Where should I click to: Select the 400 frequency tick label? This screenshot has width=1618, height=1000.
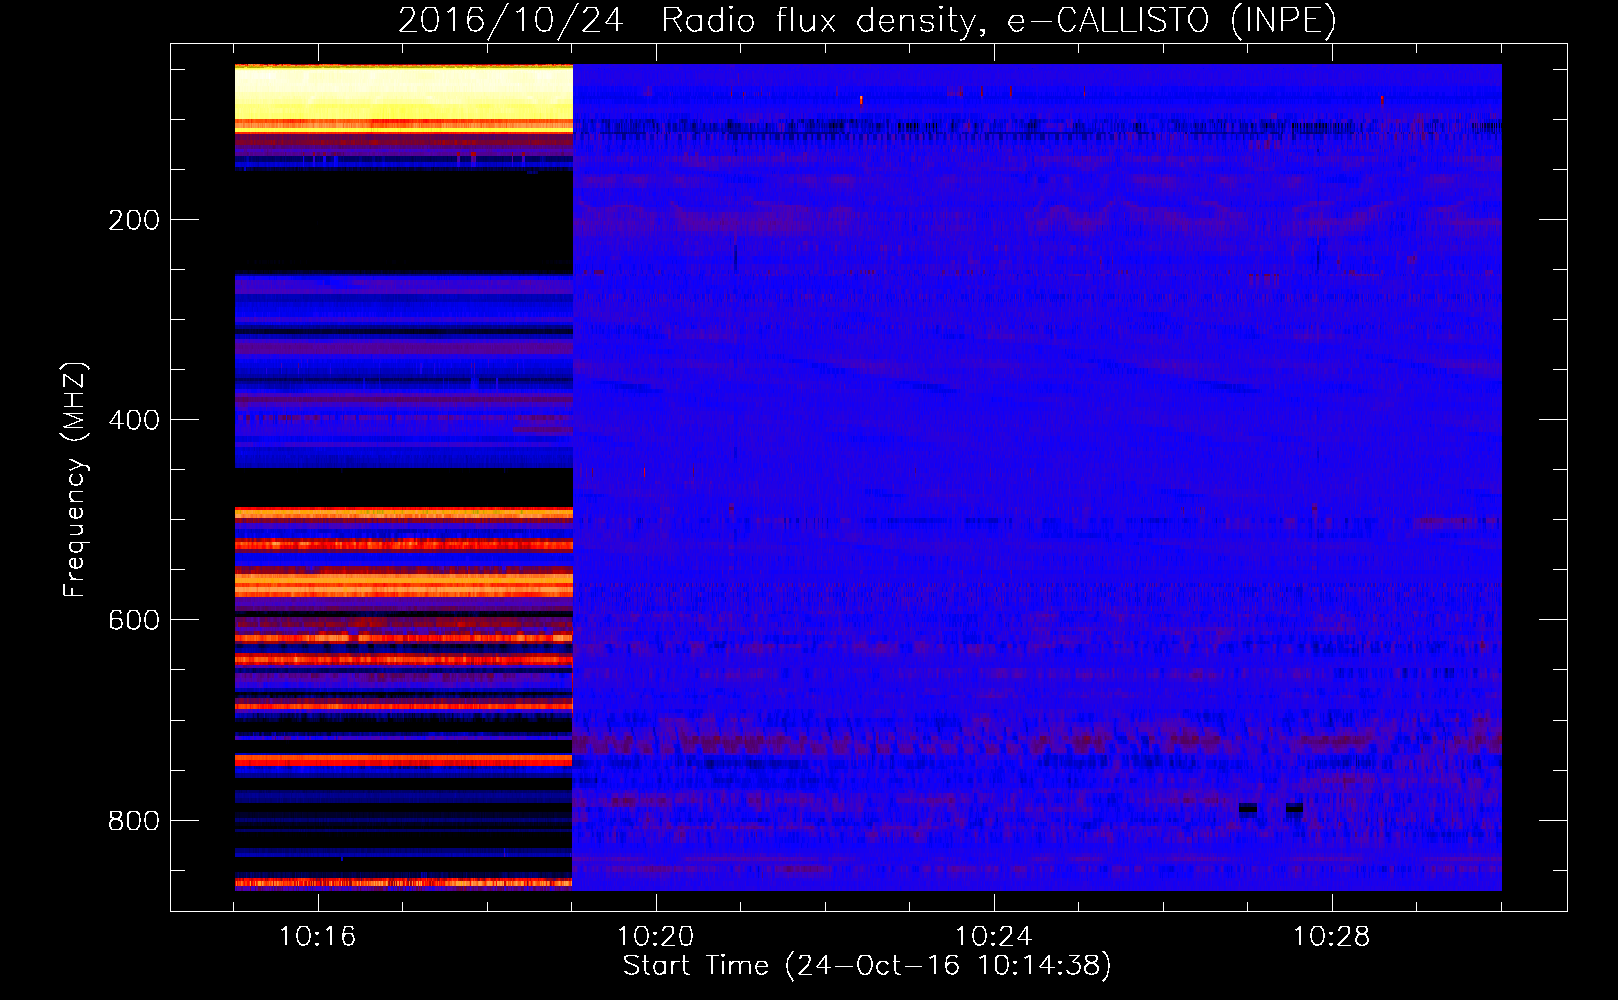(134, 420)
